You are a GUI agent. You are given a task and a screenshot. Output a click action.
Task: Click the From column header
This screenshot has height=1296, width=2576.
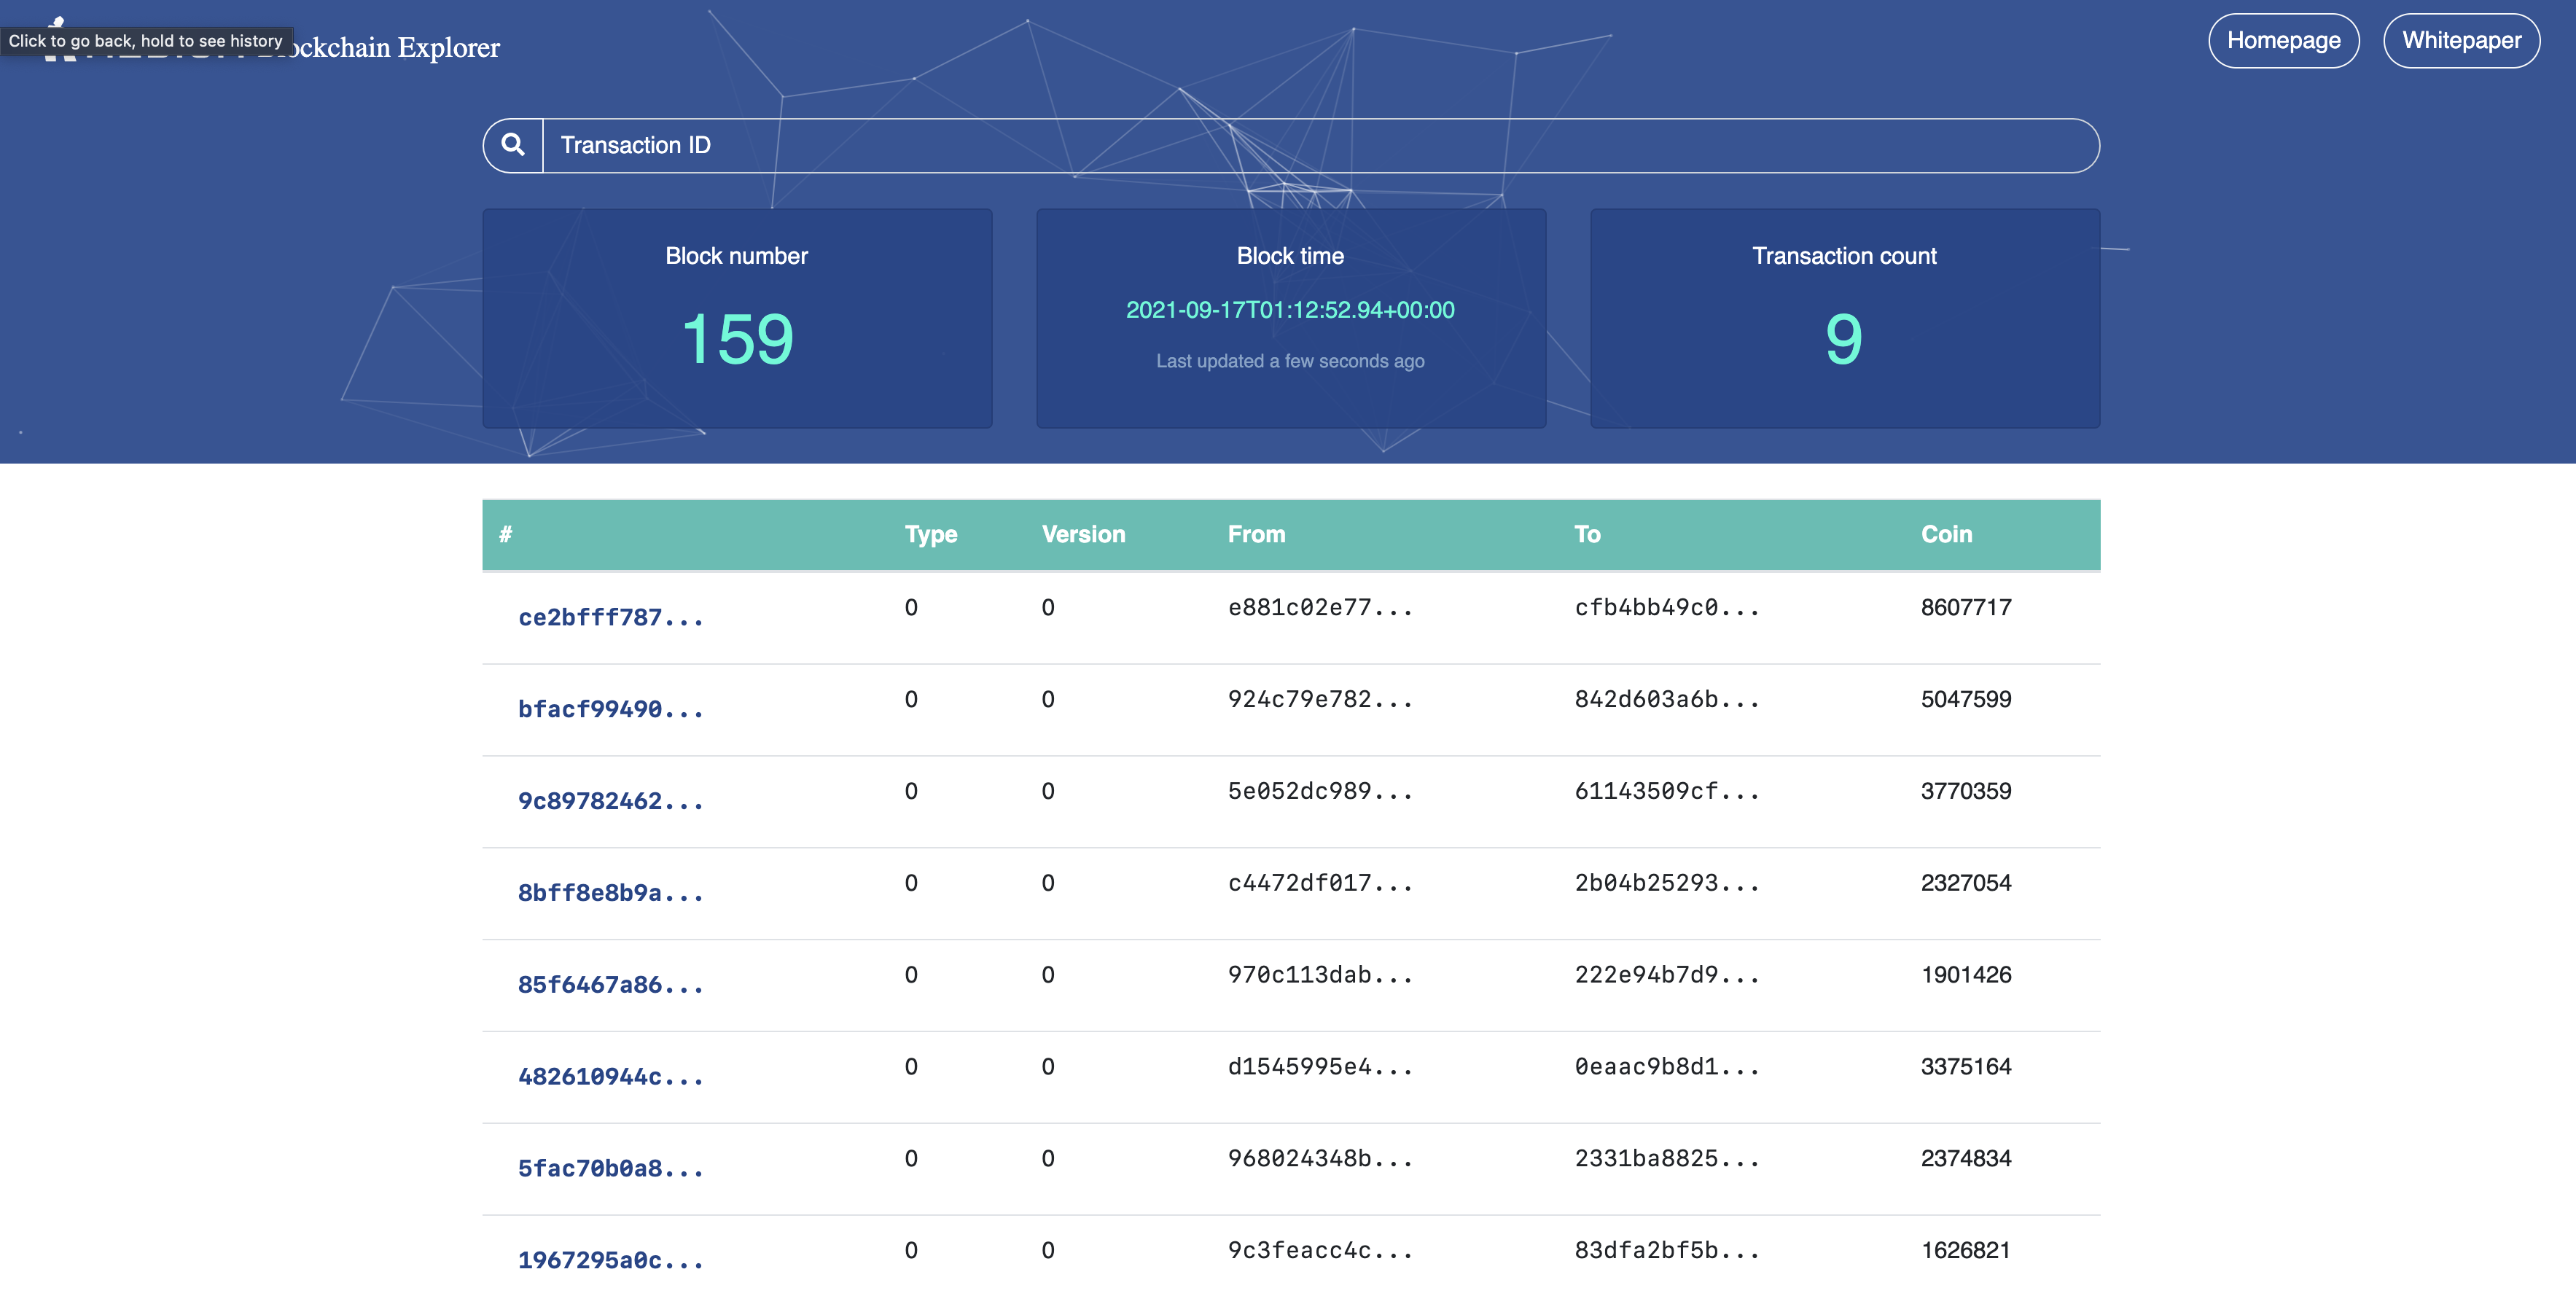pos(1256,534)
